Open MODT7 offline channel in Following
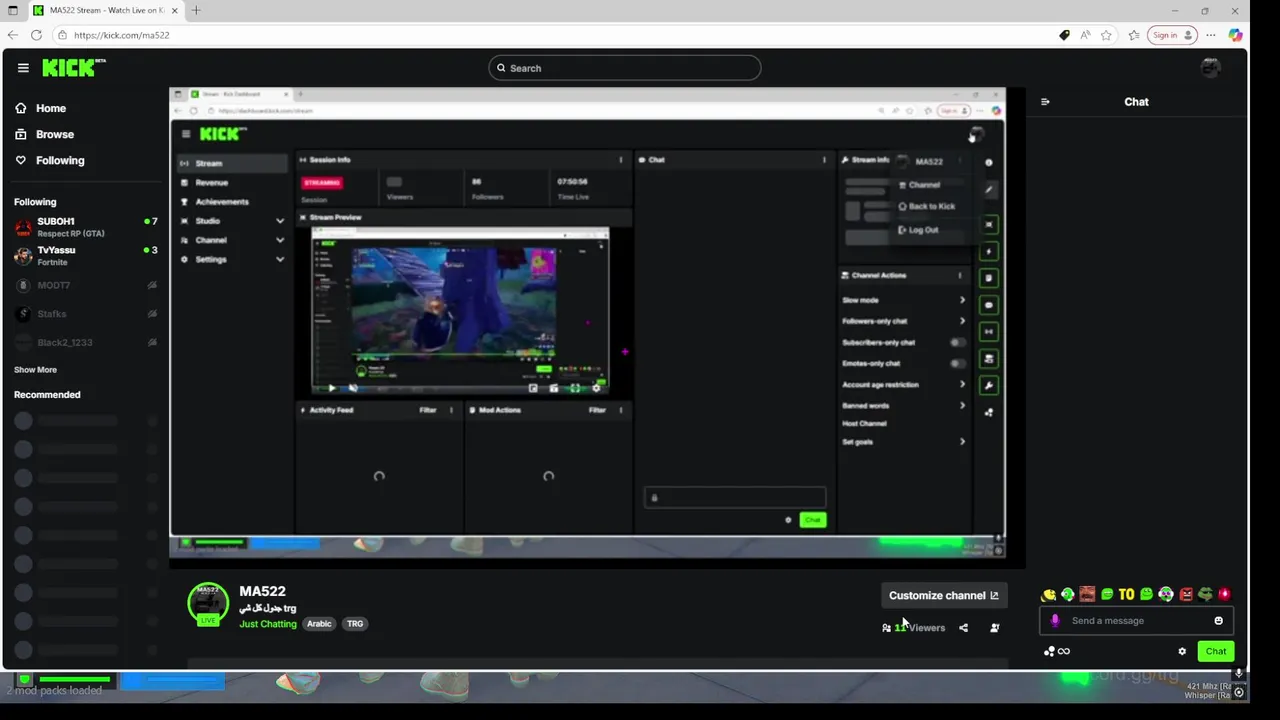The height and width of the screenshot is (720, 1280). [x=85, y=285]
